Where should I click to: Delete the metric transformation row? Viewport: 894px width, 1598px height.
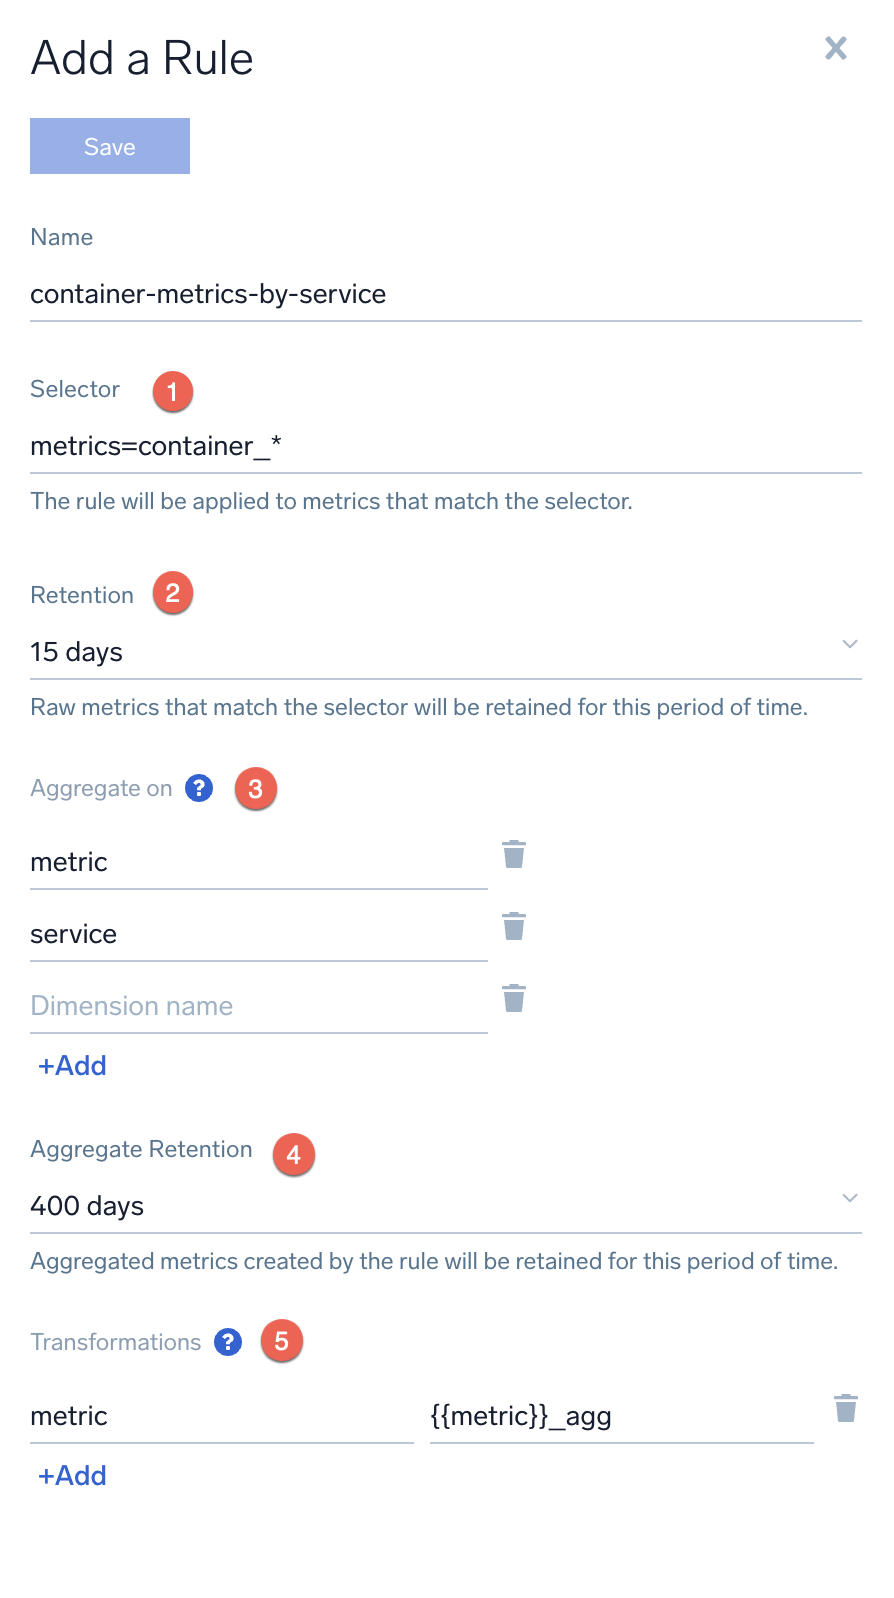pyautogui.click(x=846, y=1409)
